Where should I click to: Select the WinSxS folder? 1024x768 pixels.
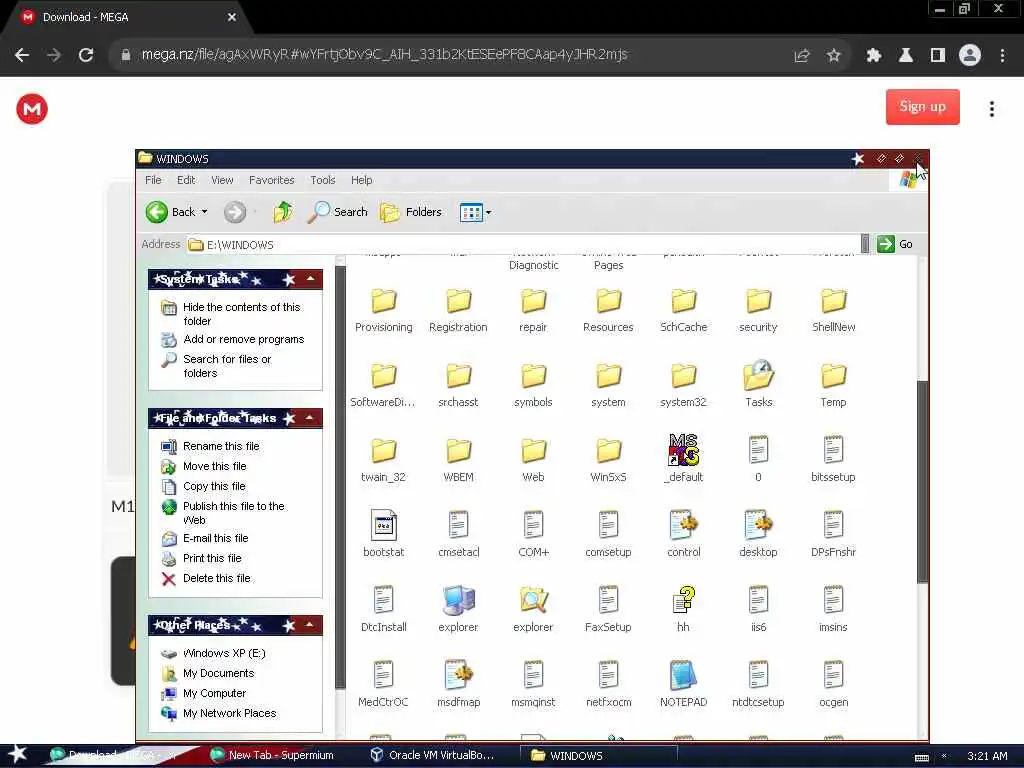(608, 460)
